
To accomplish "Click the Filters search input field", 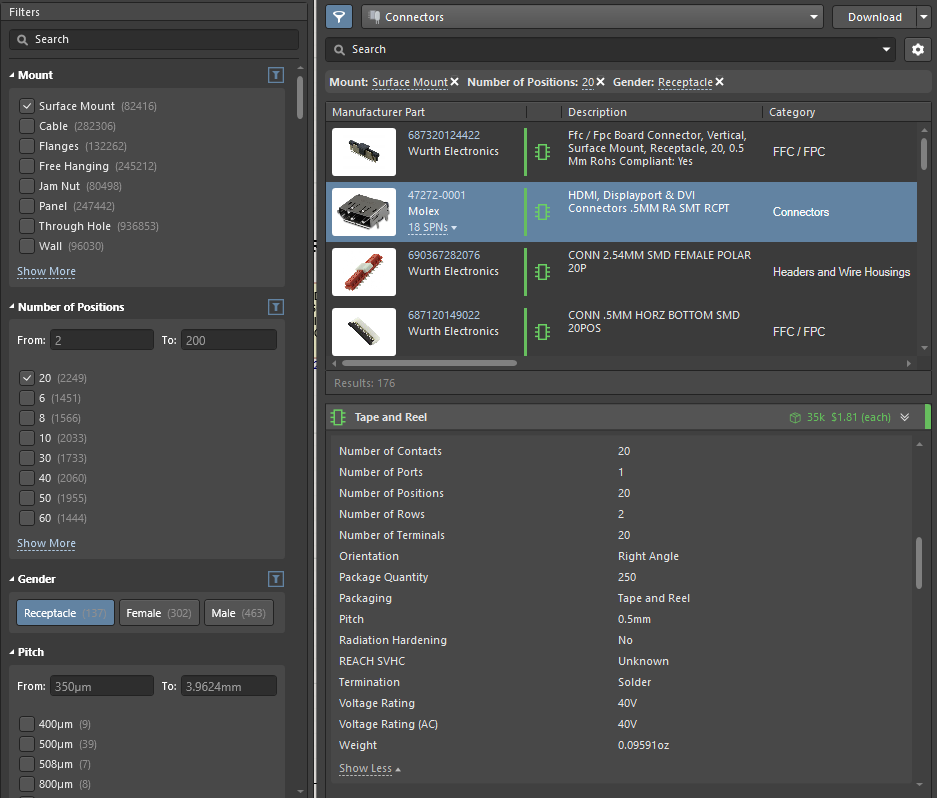I will (x=154, y=39).
